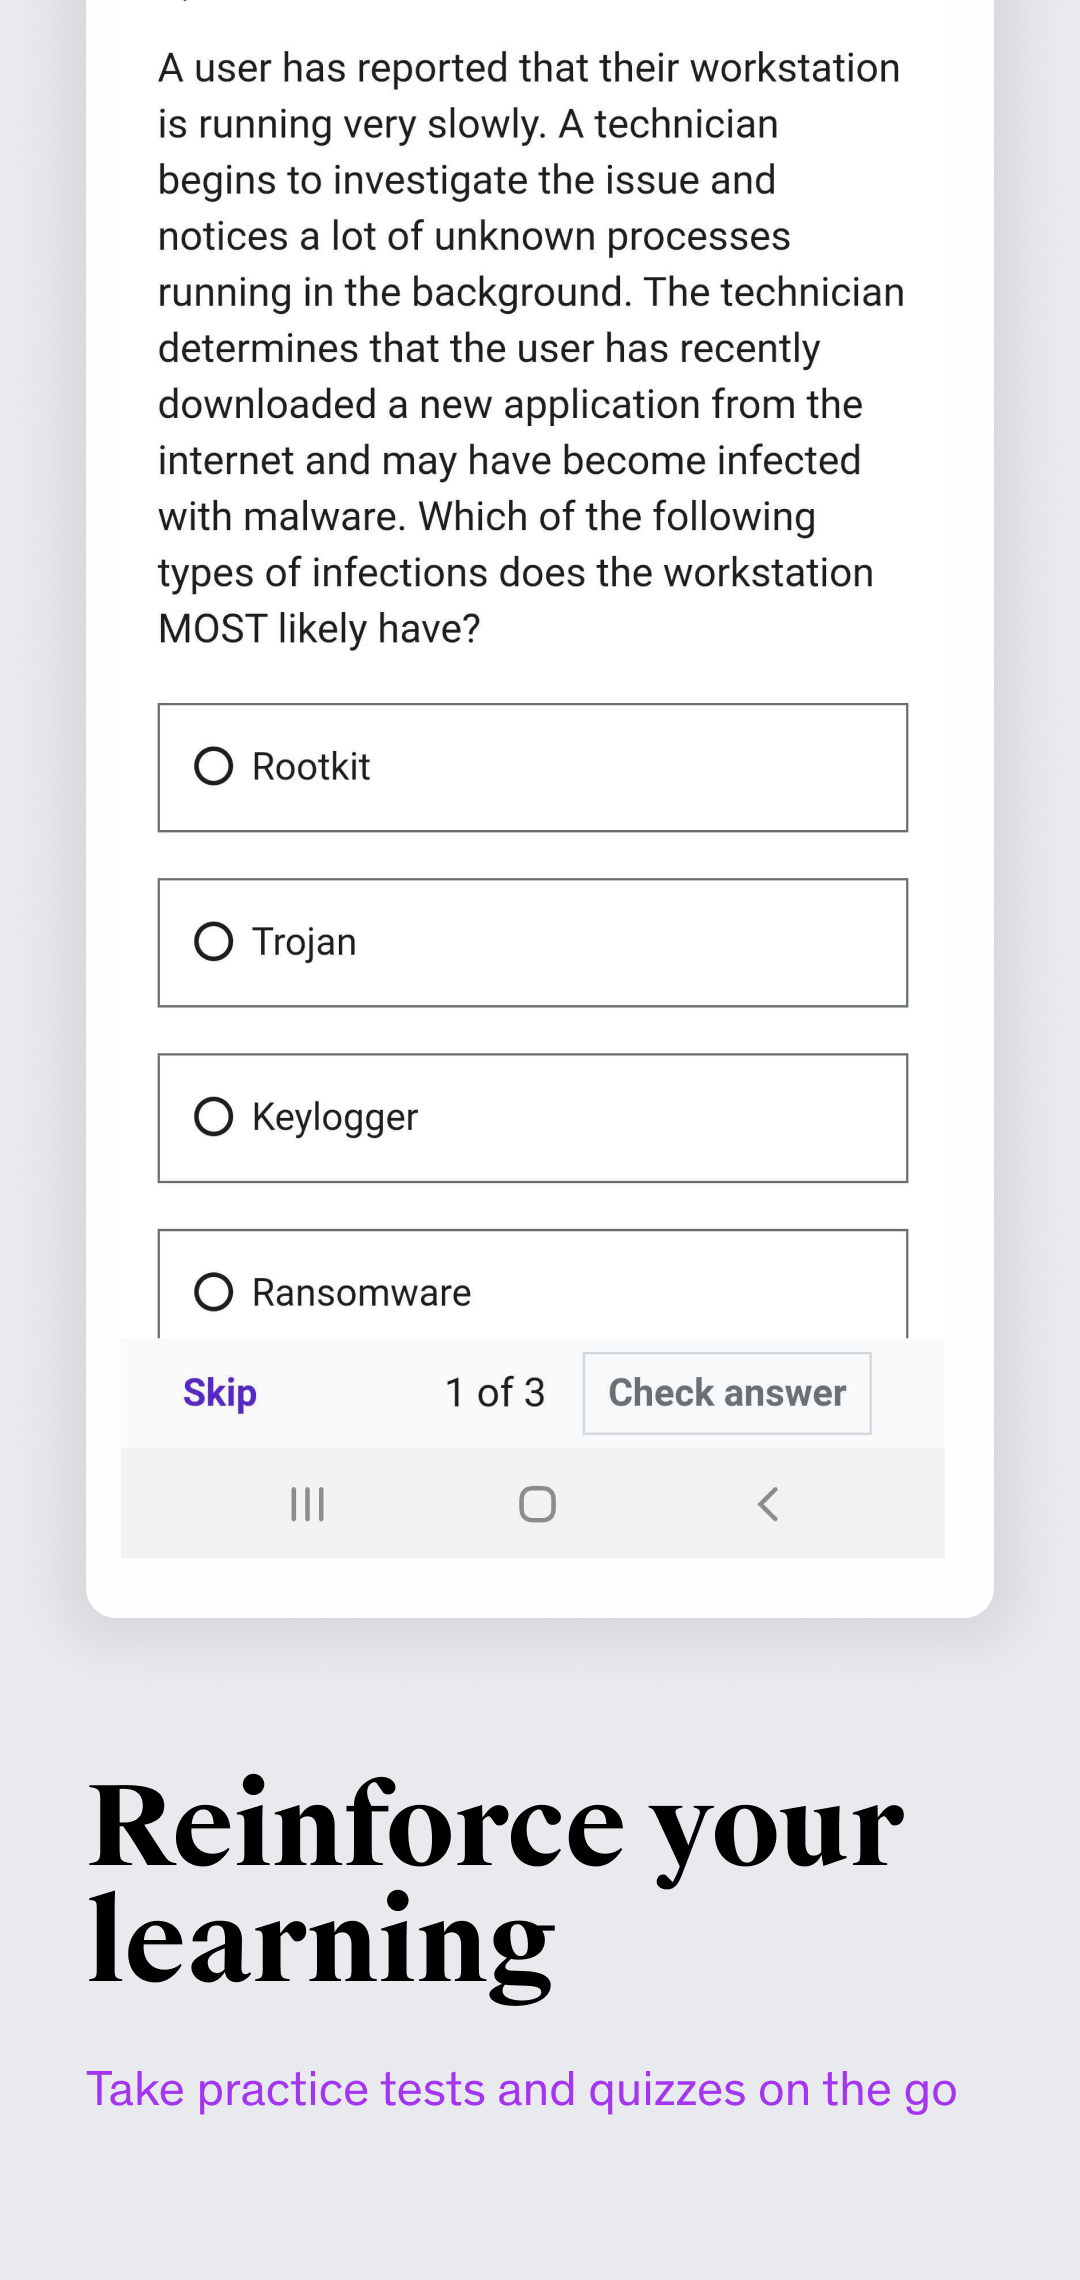The width and height of the screenshot is (1080, 2280).
Task: Click the word 'malware' in the question
Action: [323, 517]
